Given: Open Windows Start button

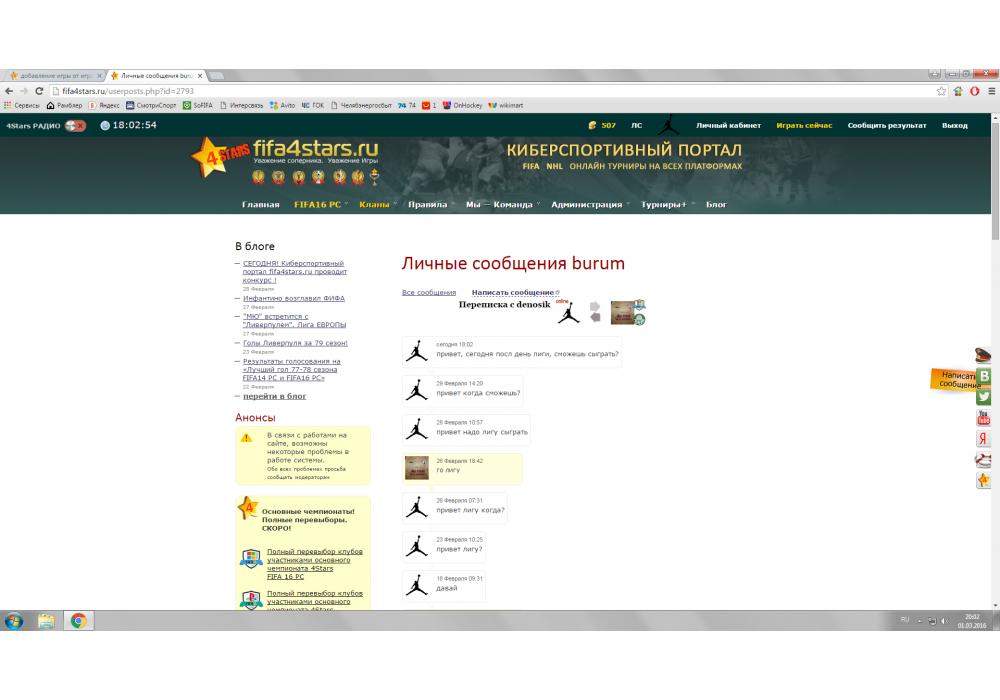Looking at the screenshot, I should (x=13, y=621).
